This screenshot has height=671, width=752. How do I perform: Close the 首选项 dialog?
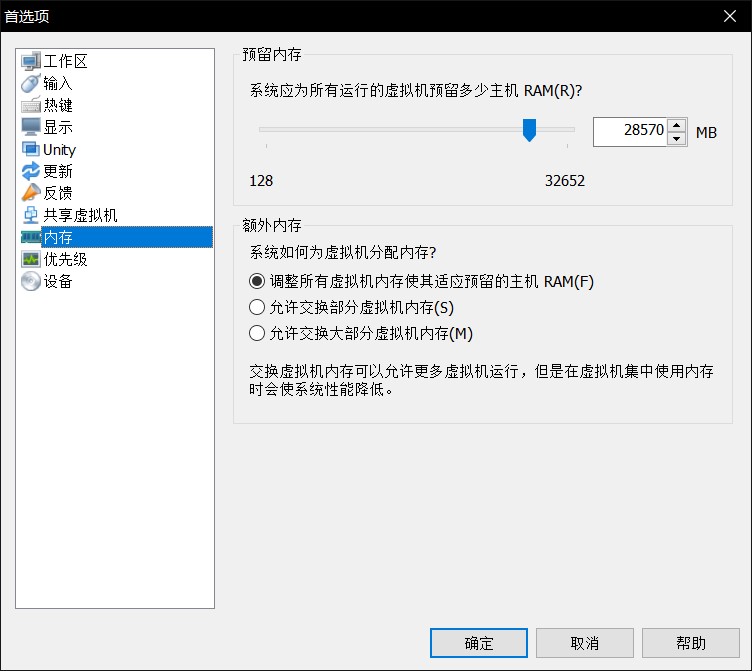point(730,16)
